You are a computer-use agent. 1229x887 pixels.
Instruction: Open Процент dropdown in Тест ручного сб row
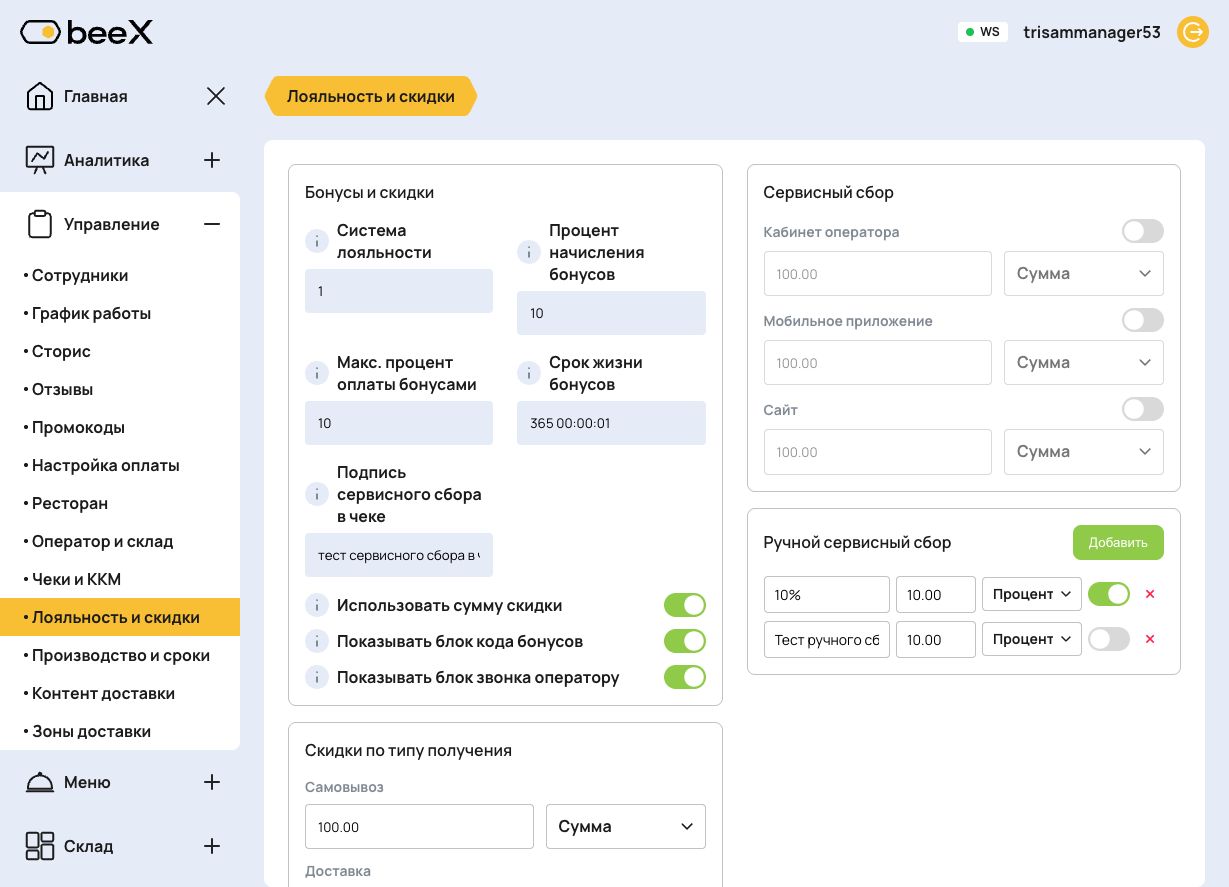click(x=1032, y=639)
